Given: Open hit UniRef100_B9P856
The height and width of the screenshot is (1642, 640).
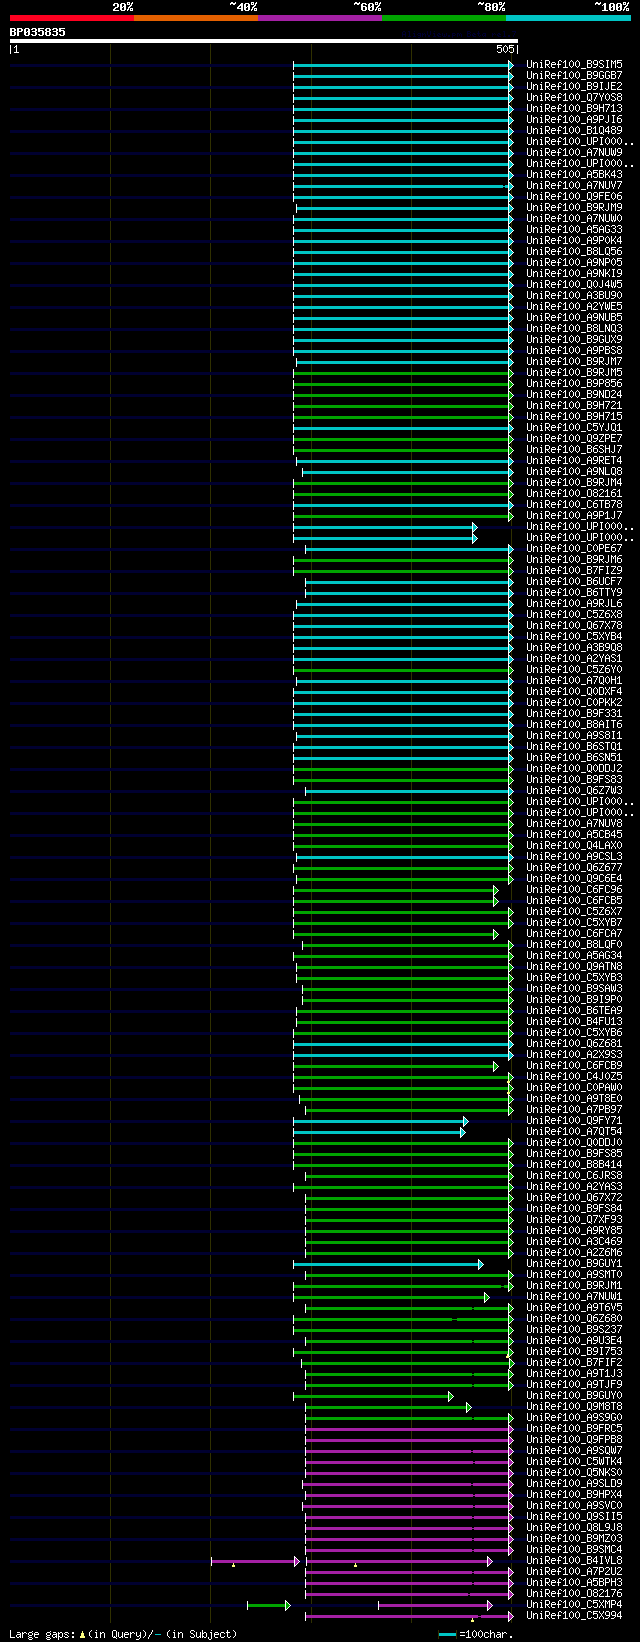Looking at the screenshot, I should [574, 383].
